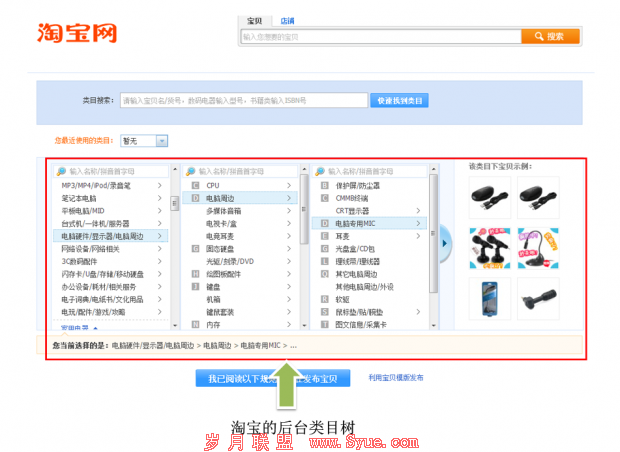
Task: Click letter G icon beside 光盘盒/CD包
Action: [325, 249]
